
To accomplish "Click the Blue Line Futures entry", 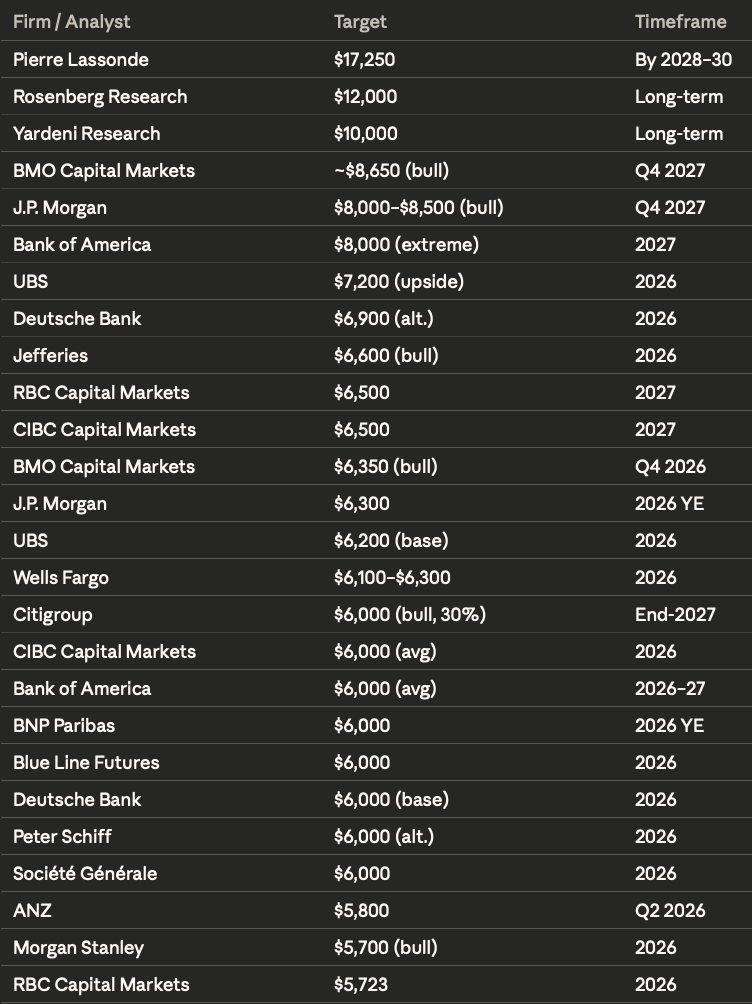I will pyautogui.click(x=86, y=763).
